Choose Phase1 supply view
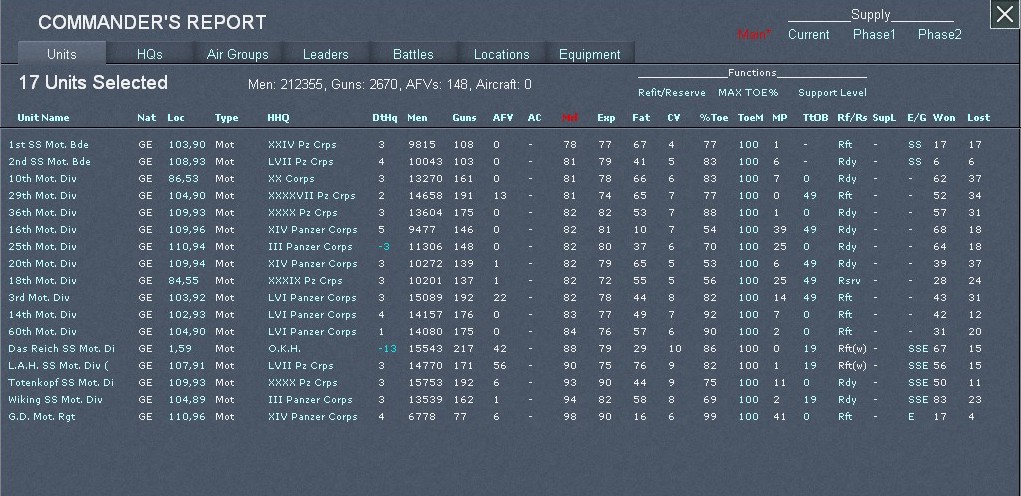Screen dimensions: 1021x496 [874, 35]
